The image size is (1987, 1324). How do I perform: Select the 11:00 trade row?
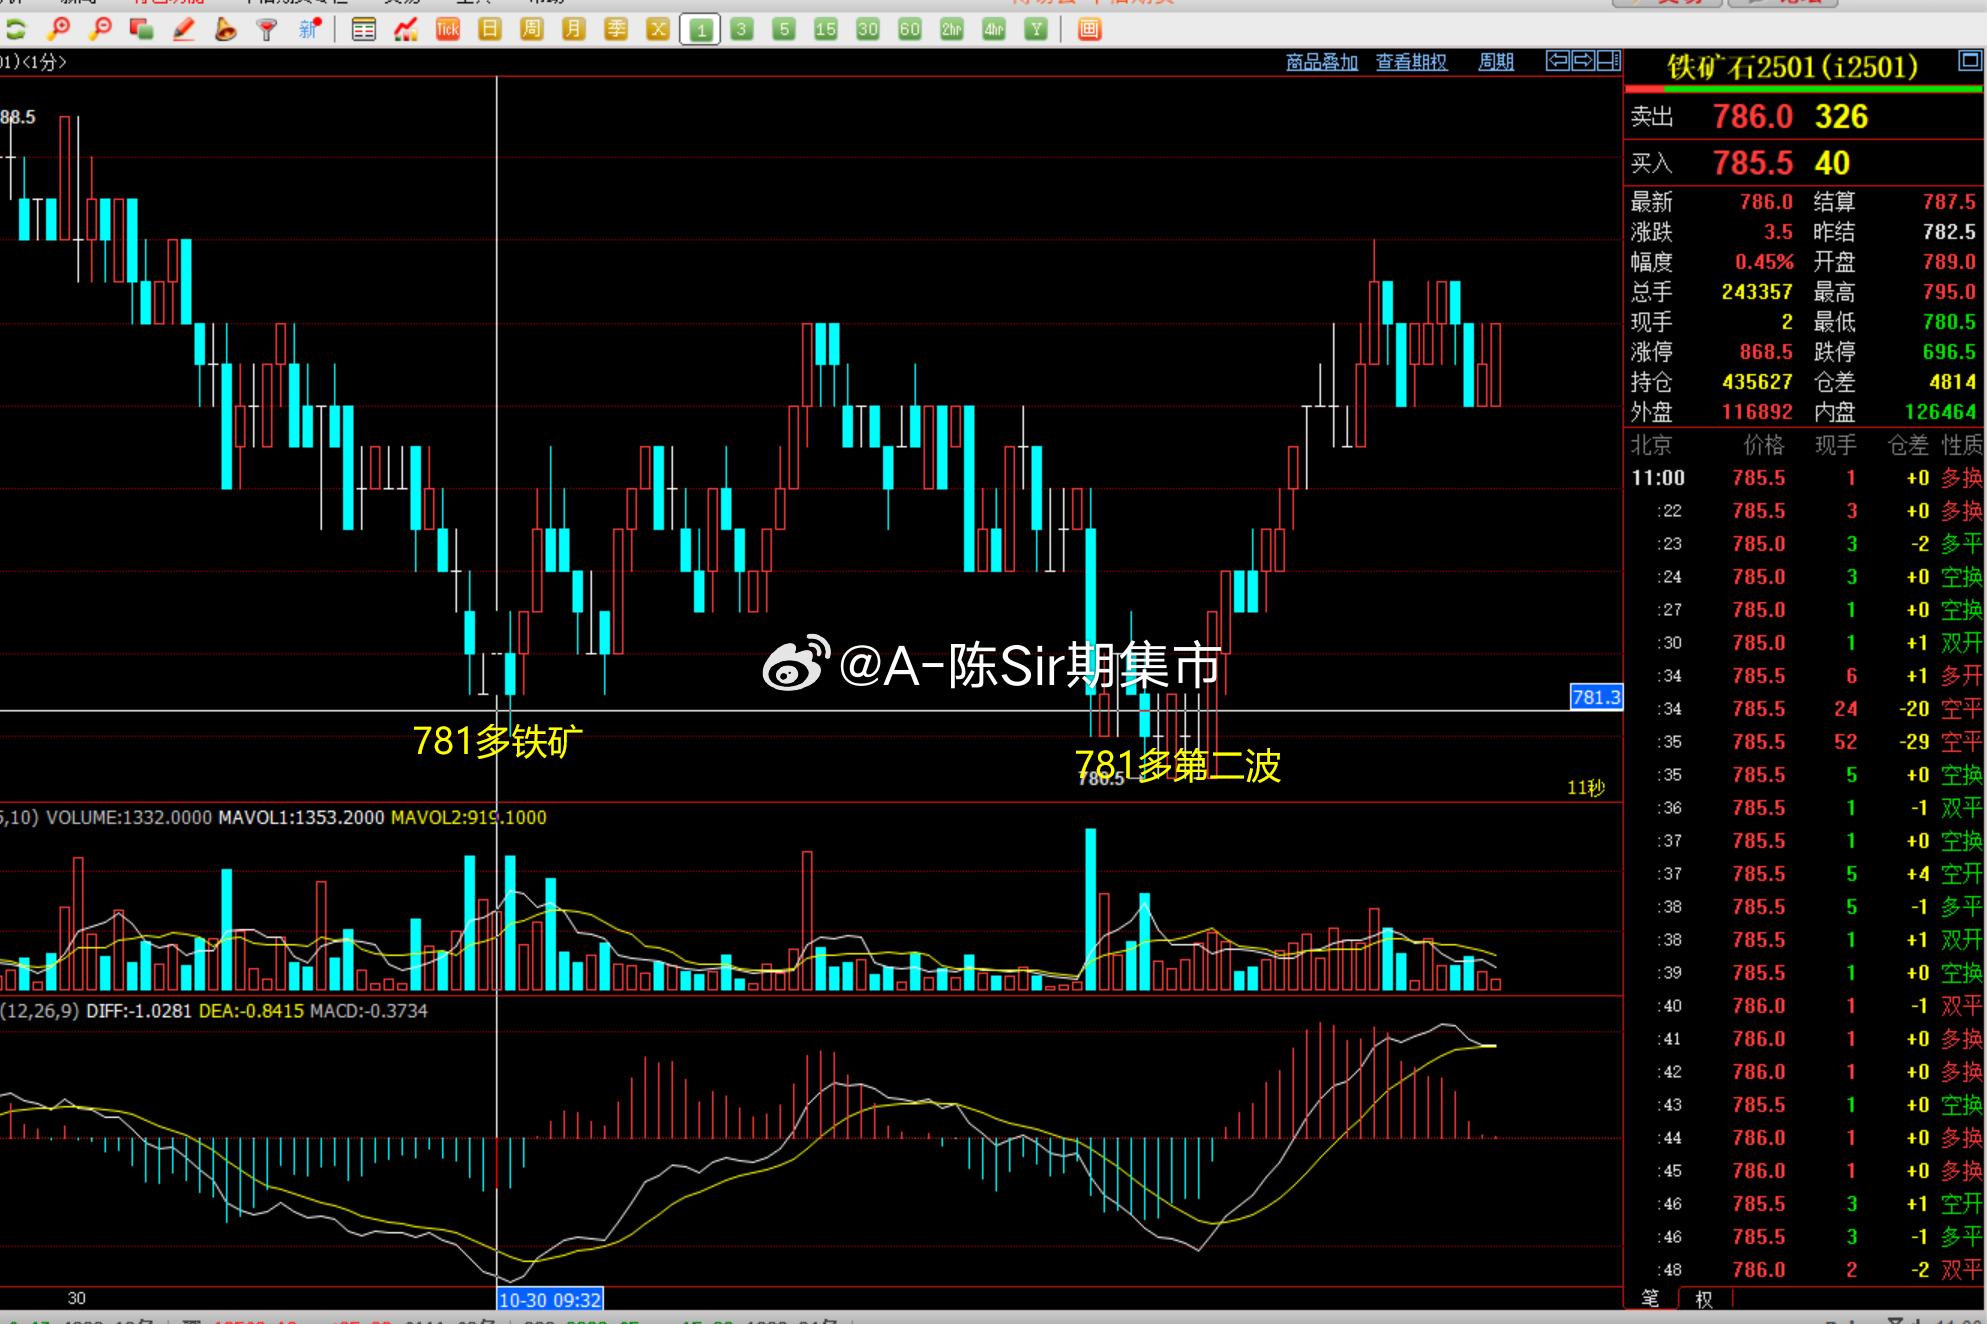[x=1805, y=478]
